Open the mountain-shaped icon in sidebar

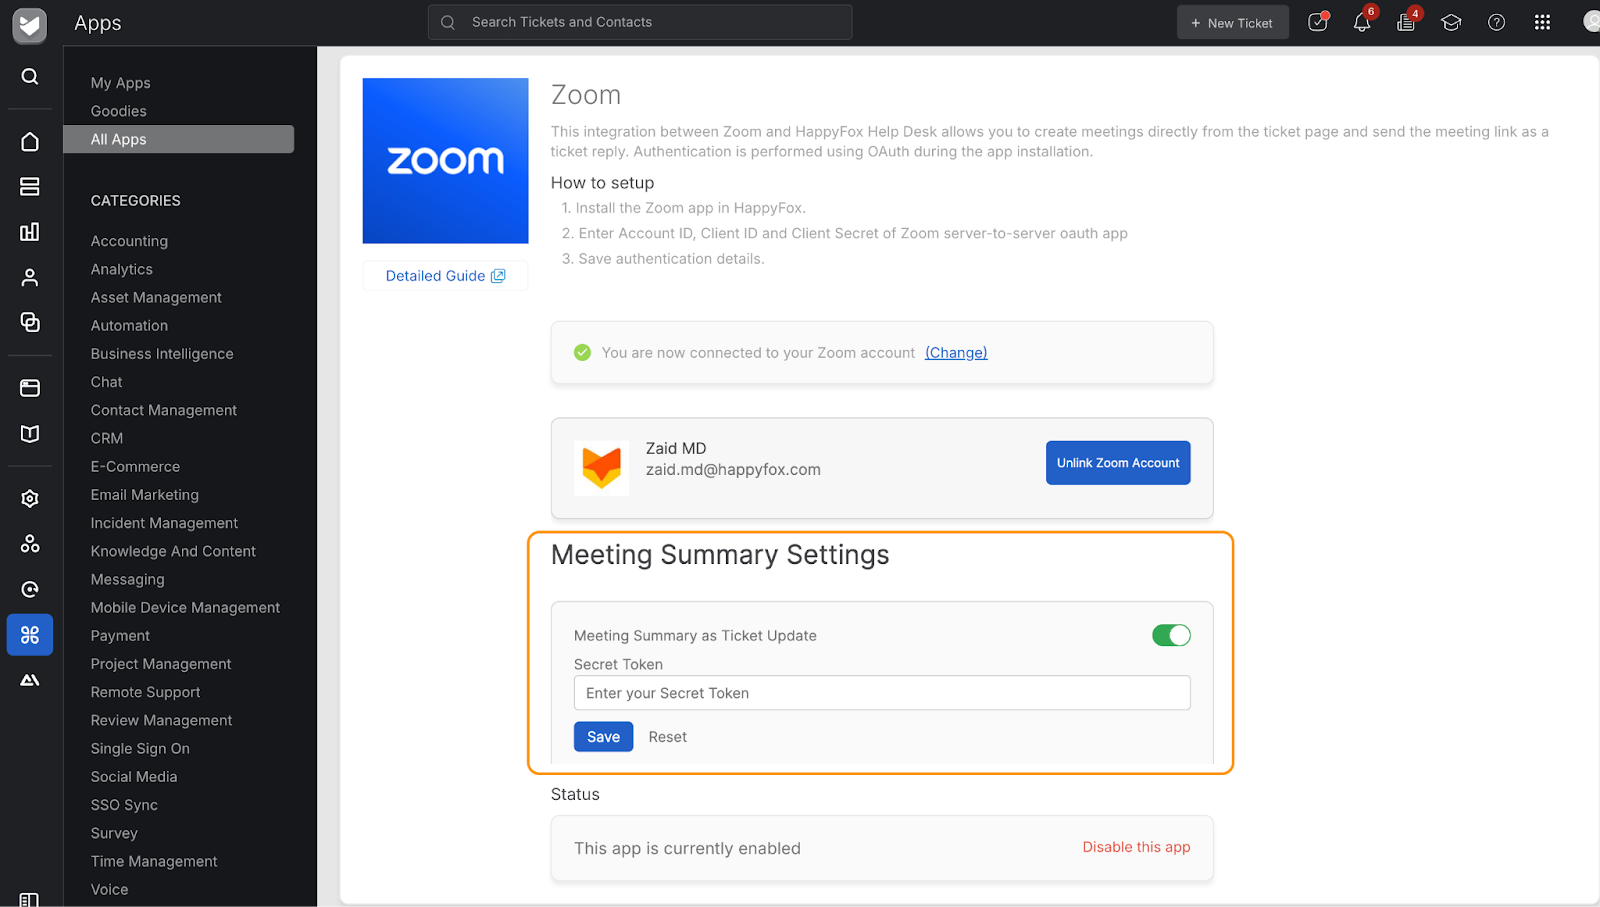(30, 680)
